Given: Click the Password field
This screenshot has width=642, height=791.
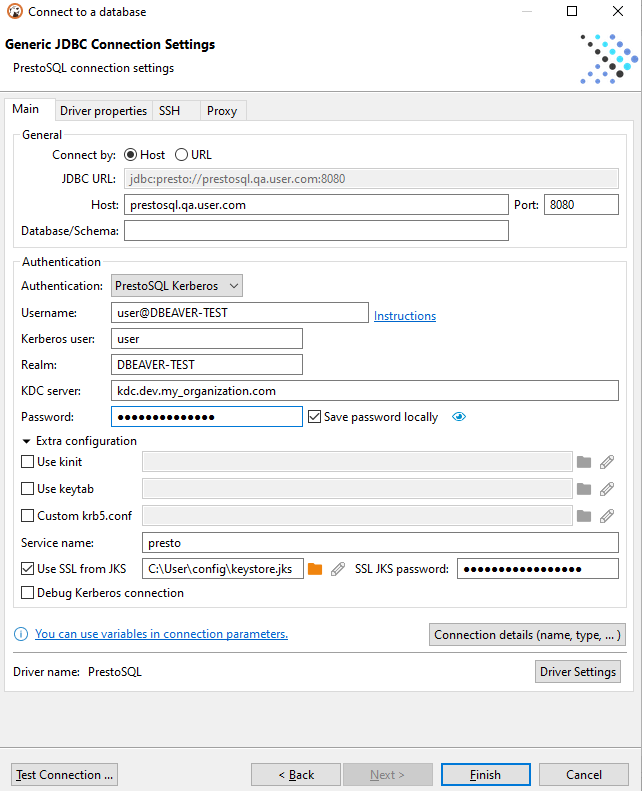Looking at the screenshot, I should click(207, 417).
